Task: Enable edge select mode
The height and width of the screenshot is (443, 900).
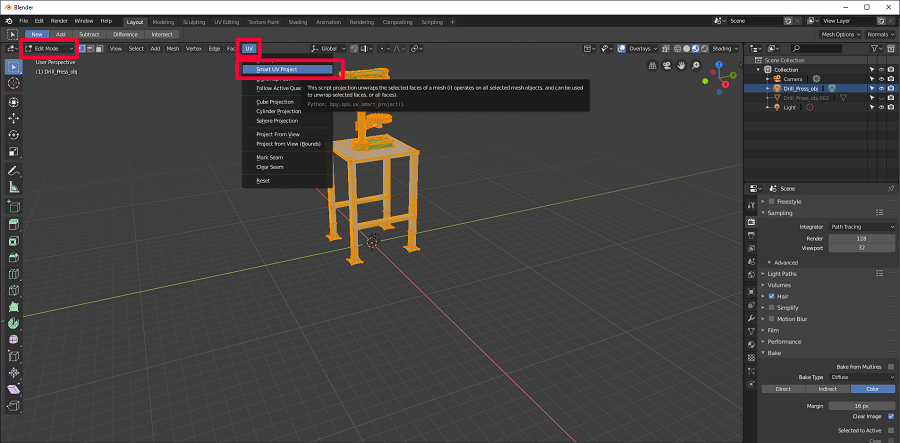Action: tap(91, 49)
